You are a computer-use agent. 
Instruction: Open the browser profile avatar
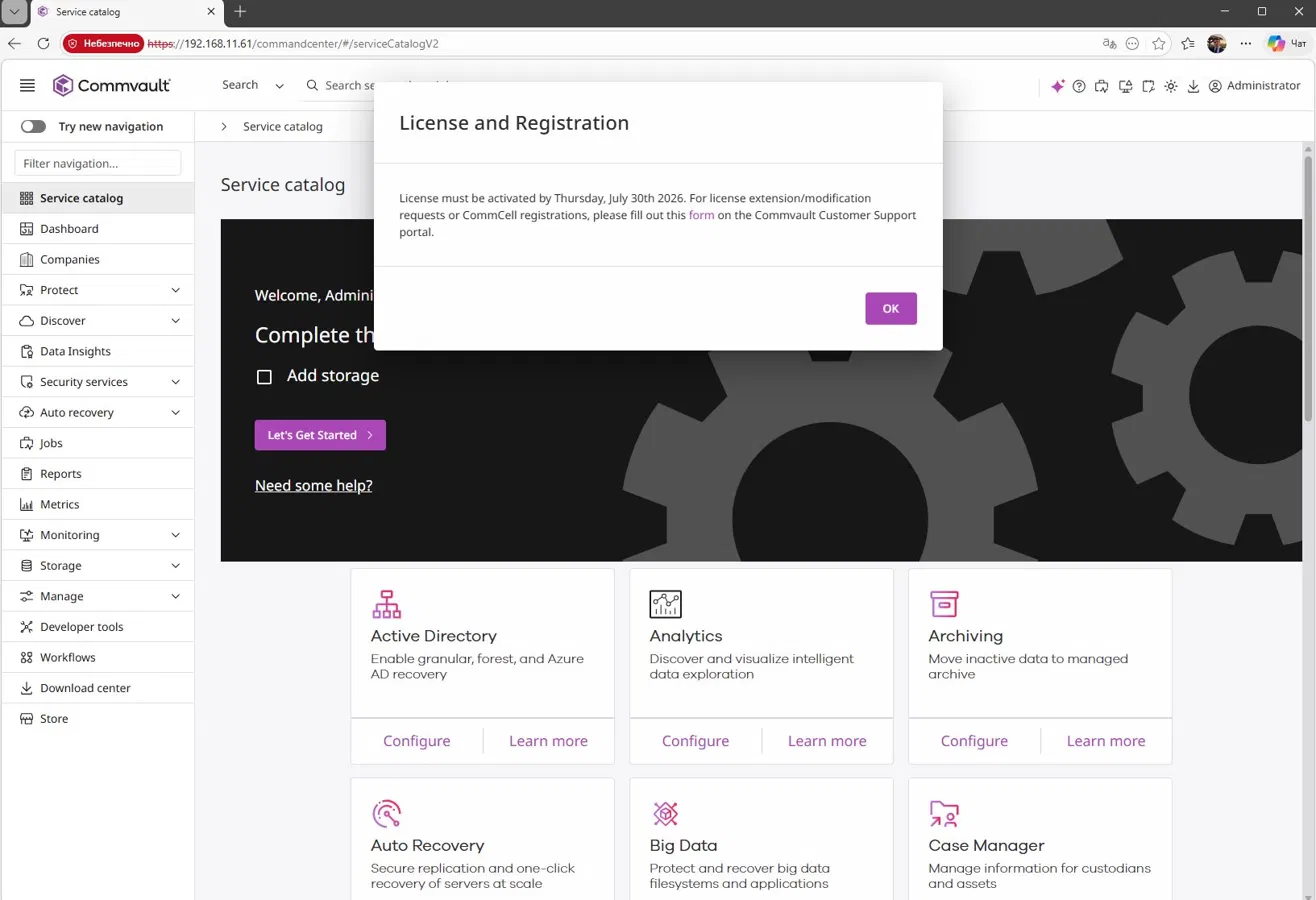click(1217, 44)
